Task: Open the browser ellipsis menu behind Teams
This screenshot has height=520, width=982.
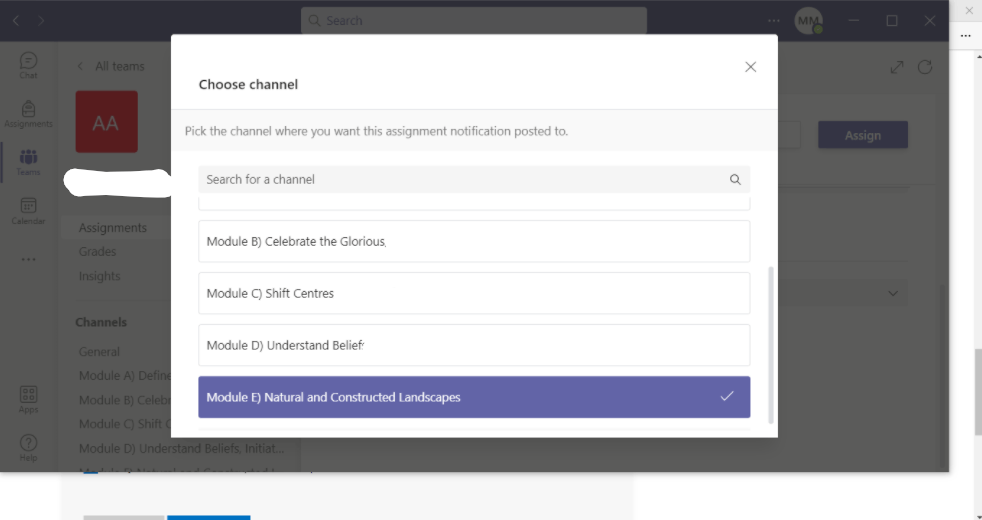Action: coord(966,36)
